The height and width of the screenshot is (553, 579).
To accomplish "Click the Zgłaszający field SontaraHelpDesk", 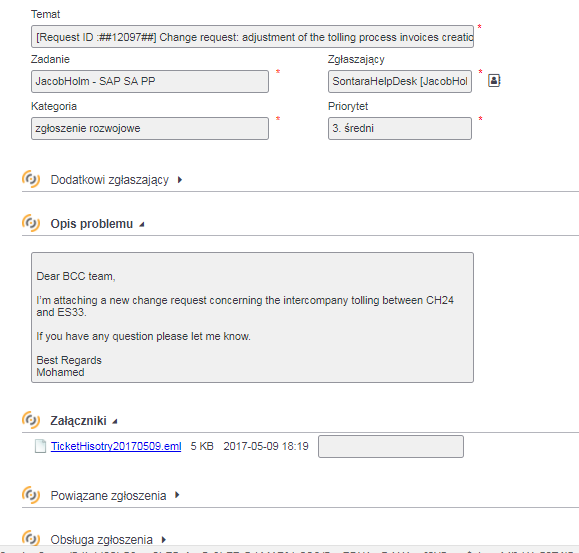I will pyautogui.click(x=400, y=81).
